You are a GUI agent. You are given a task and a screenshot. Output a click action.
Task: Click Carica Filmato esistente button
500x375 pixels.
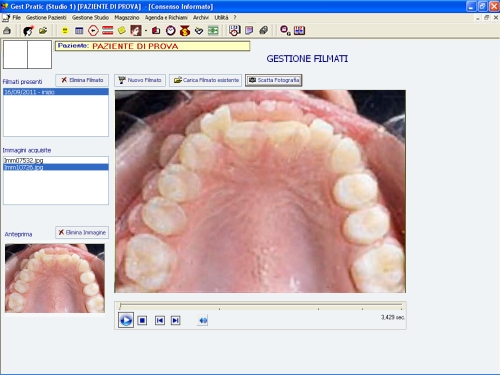205,80
